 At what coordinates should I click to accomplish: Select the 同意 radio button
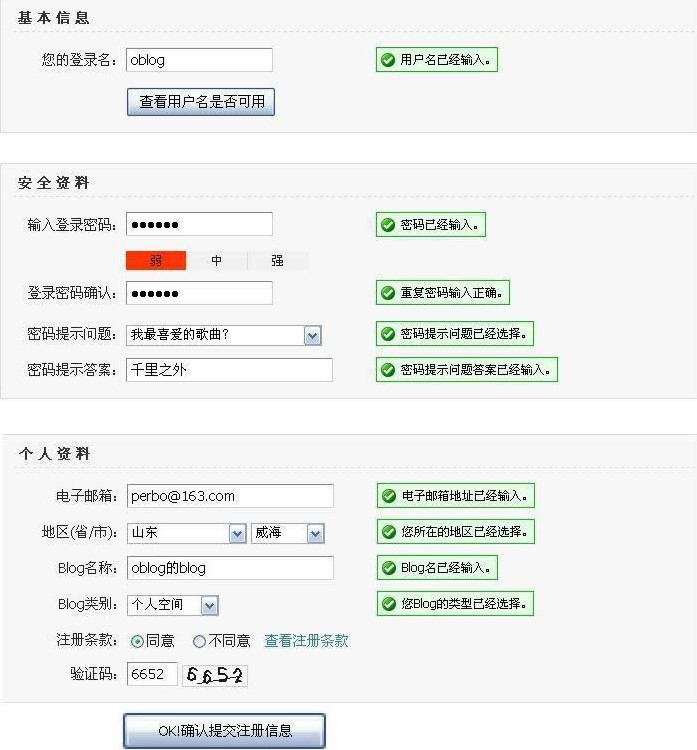click(x=137, y=641)
